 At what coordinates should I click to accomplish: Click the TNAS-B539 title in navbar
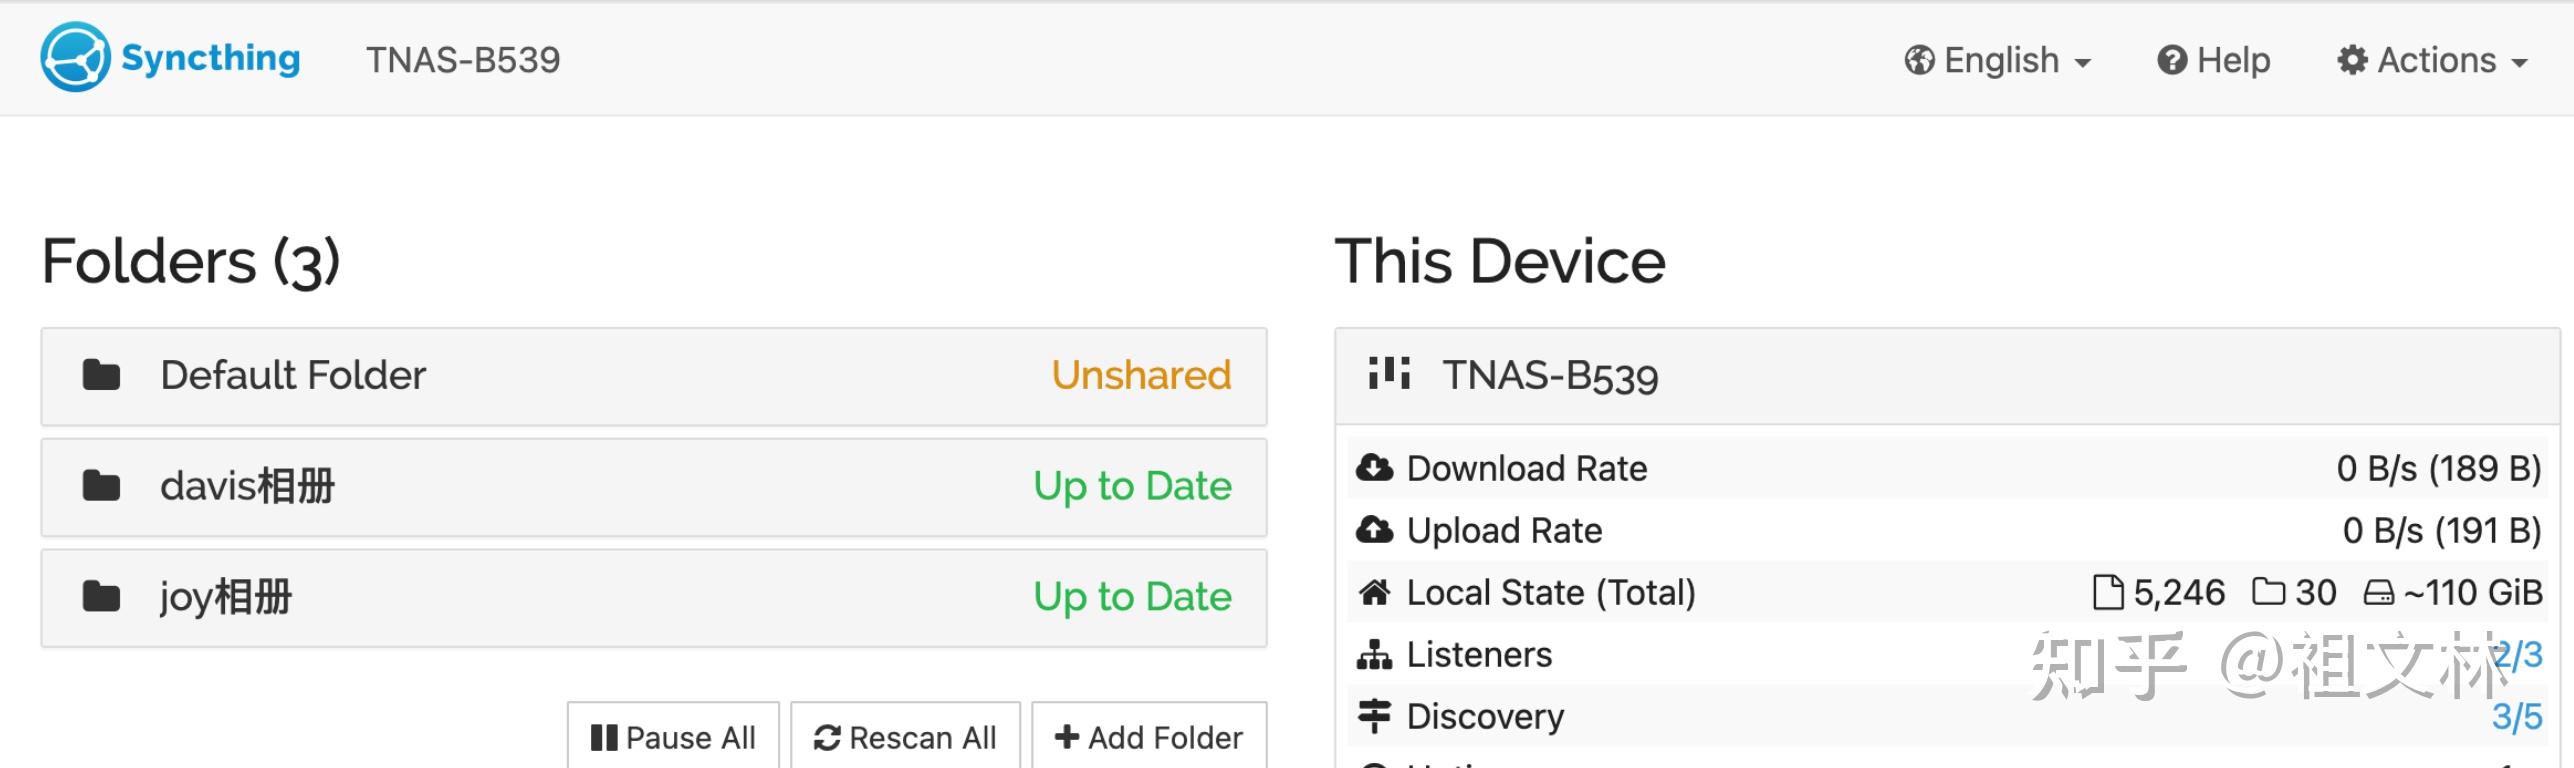463,60
